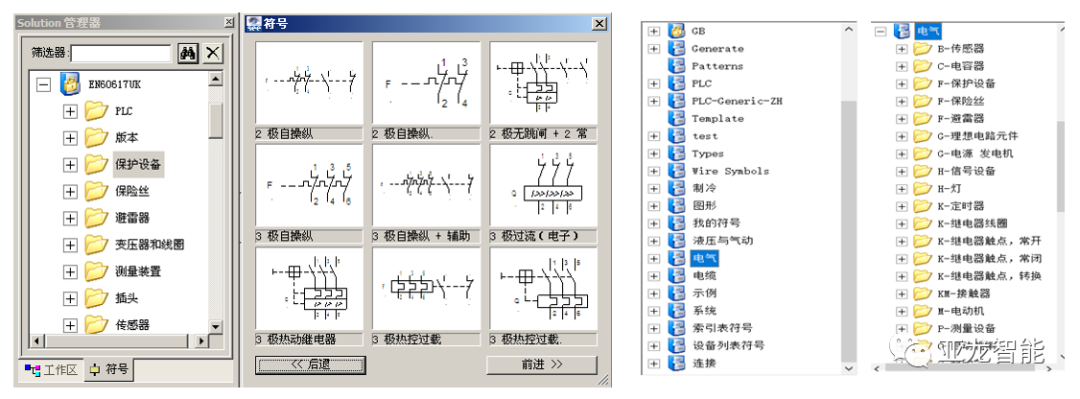Collapse the EN60617UK tree root
The width and height of the screenshot is (1080, 399).
[43, 85]
